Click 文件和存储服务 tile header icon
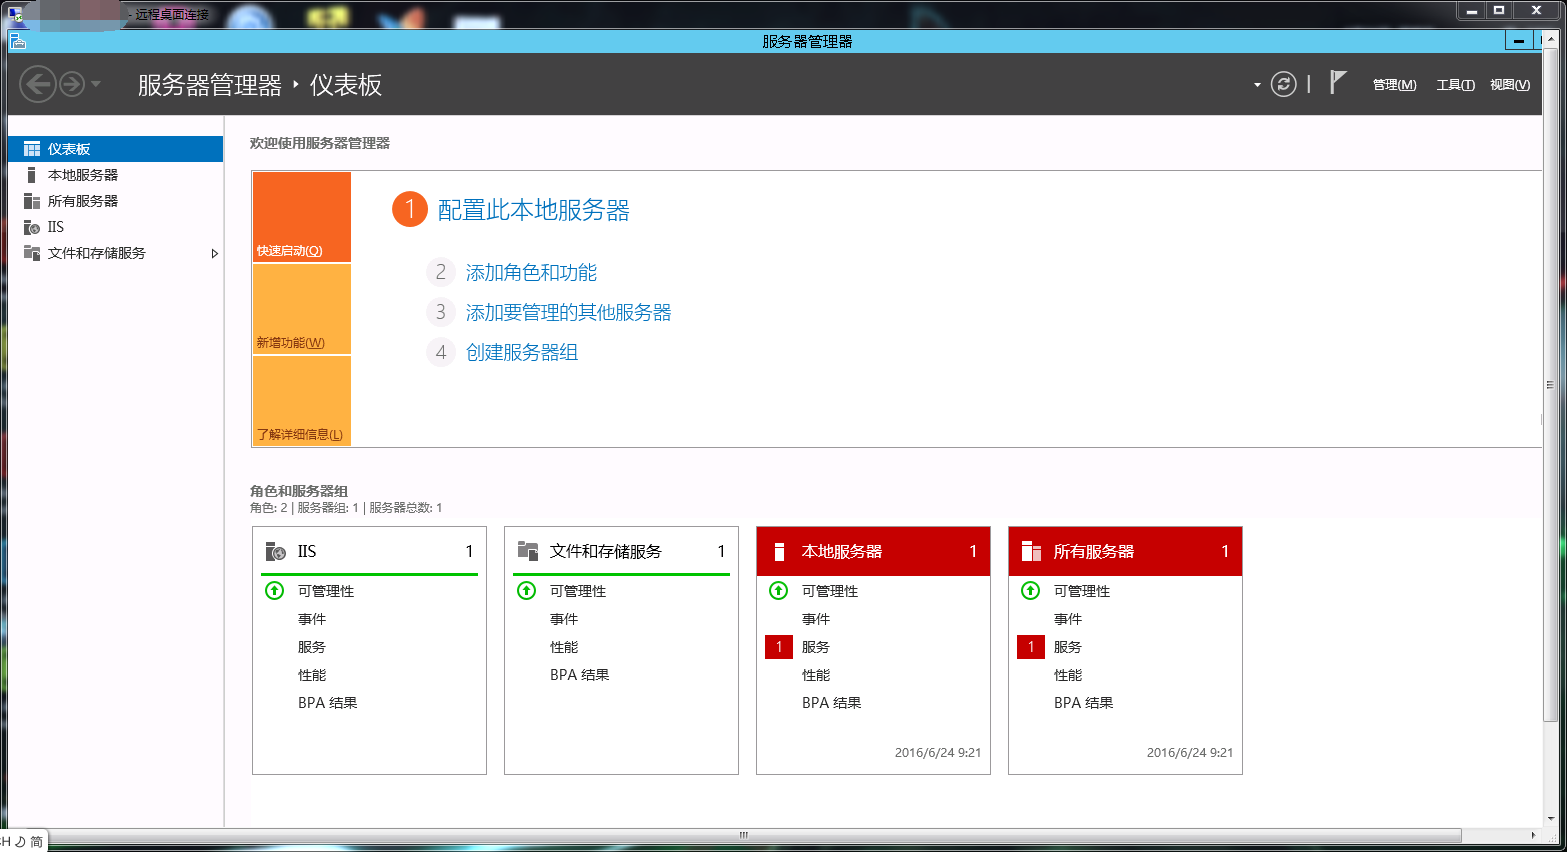This screenshot has width=1567, height=852. coord(528,551)
